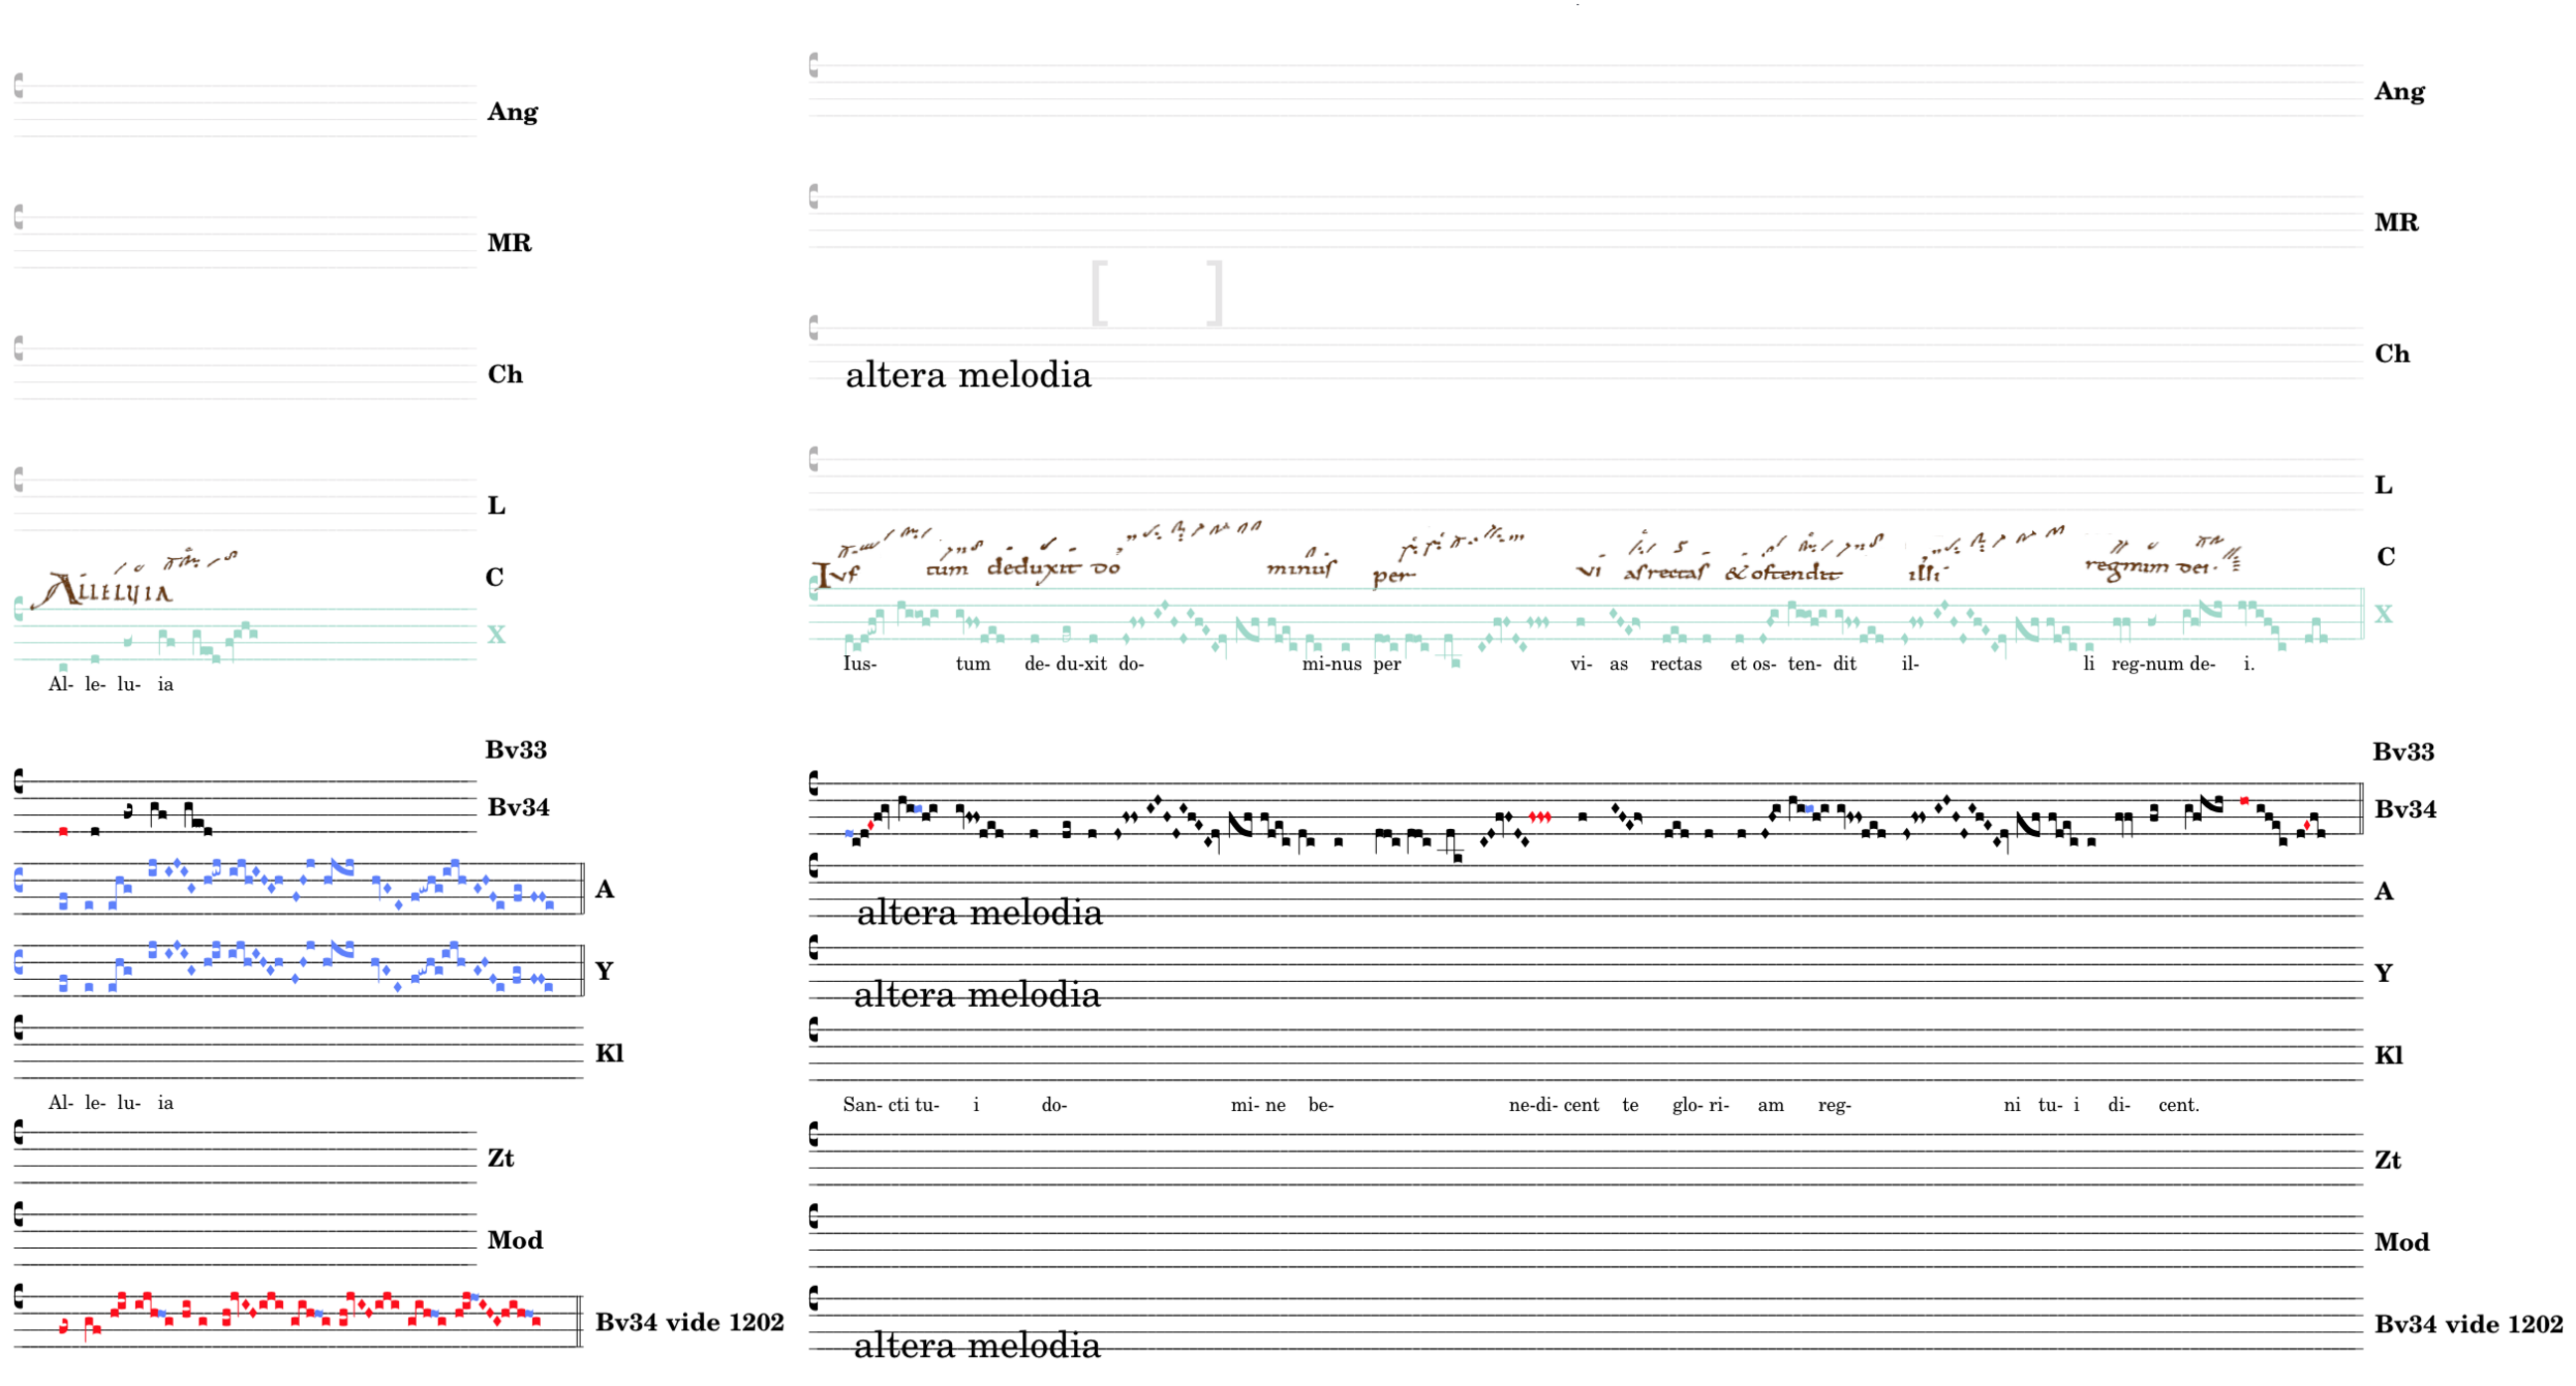Click the left green 'X' staff label

pyautogui.click(x=496, y=634)
